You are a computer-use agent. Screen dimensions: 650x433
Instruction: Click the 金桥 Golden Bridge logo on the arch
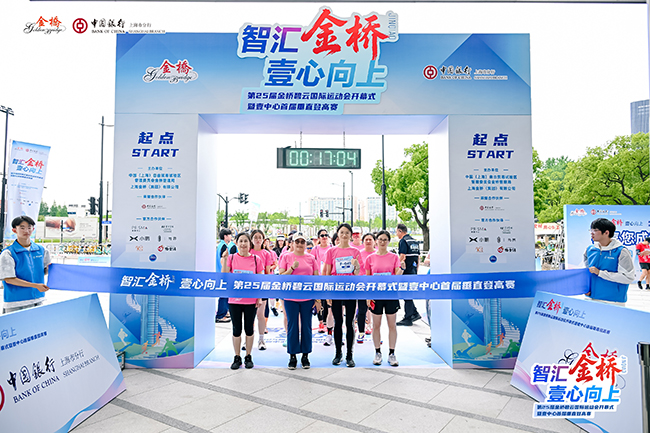170,72
